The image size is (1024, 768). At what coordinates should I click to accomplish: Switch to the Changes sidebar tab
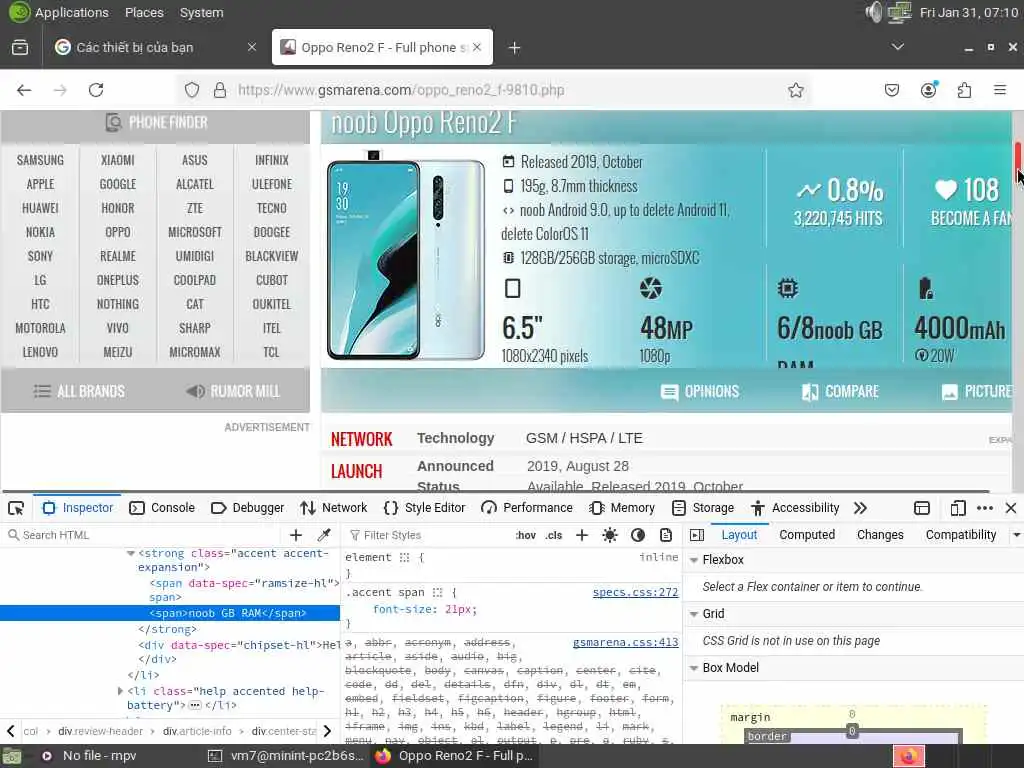pos(880,535)
